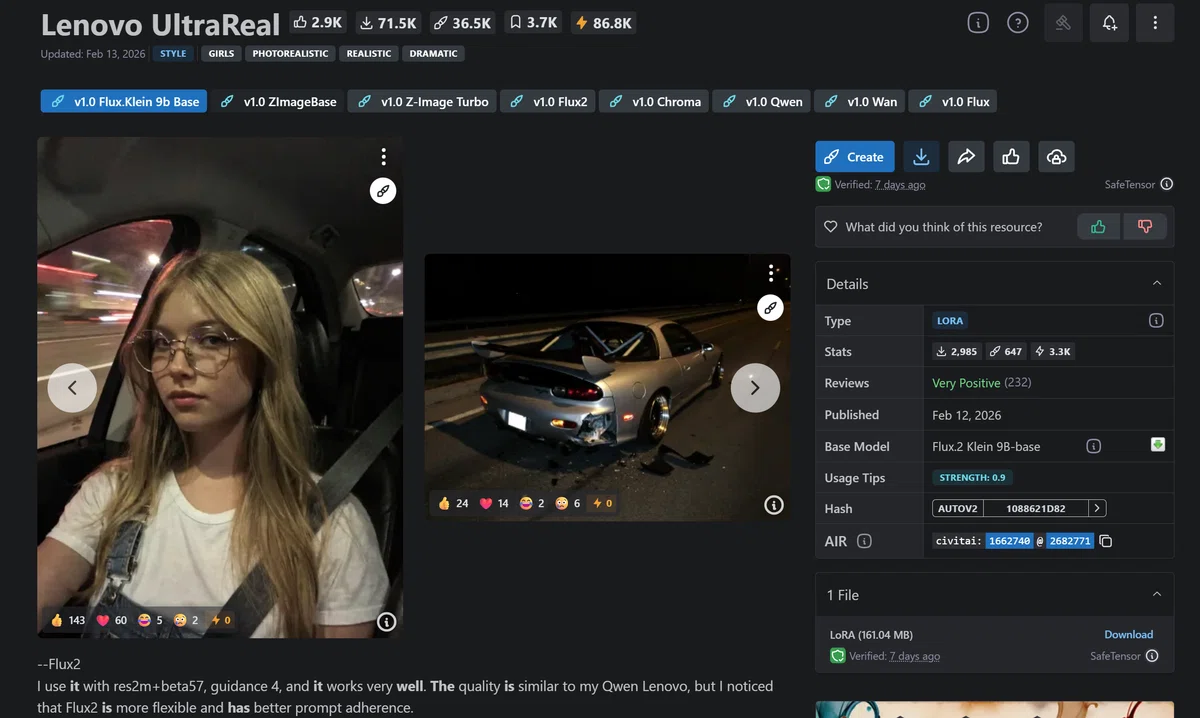This screenshot has height=718, width=1200.
Task: Click the 2.9K thumbs-up likes badge
Action: 317,22
